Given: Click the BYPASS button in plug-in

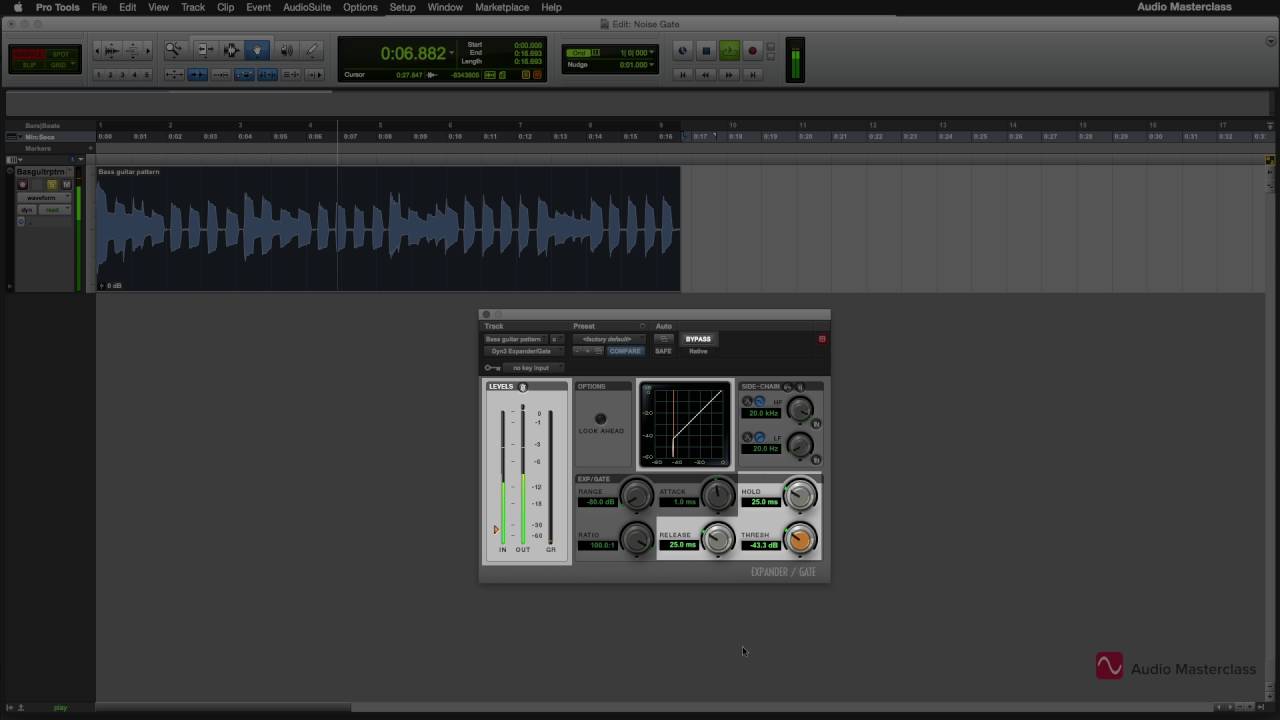Looking at the screenshot, I should pyautogui.click(x=698, y=339).
